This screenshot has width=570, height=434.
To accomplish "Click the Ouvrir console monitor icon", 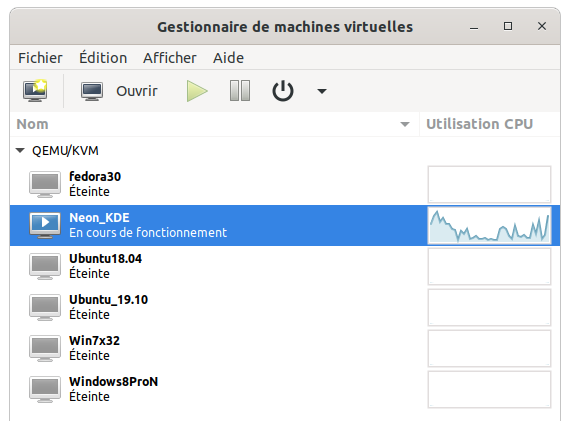I will (x=92, y=91).
